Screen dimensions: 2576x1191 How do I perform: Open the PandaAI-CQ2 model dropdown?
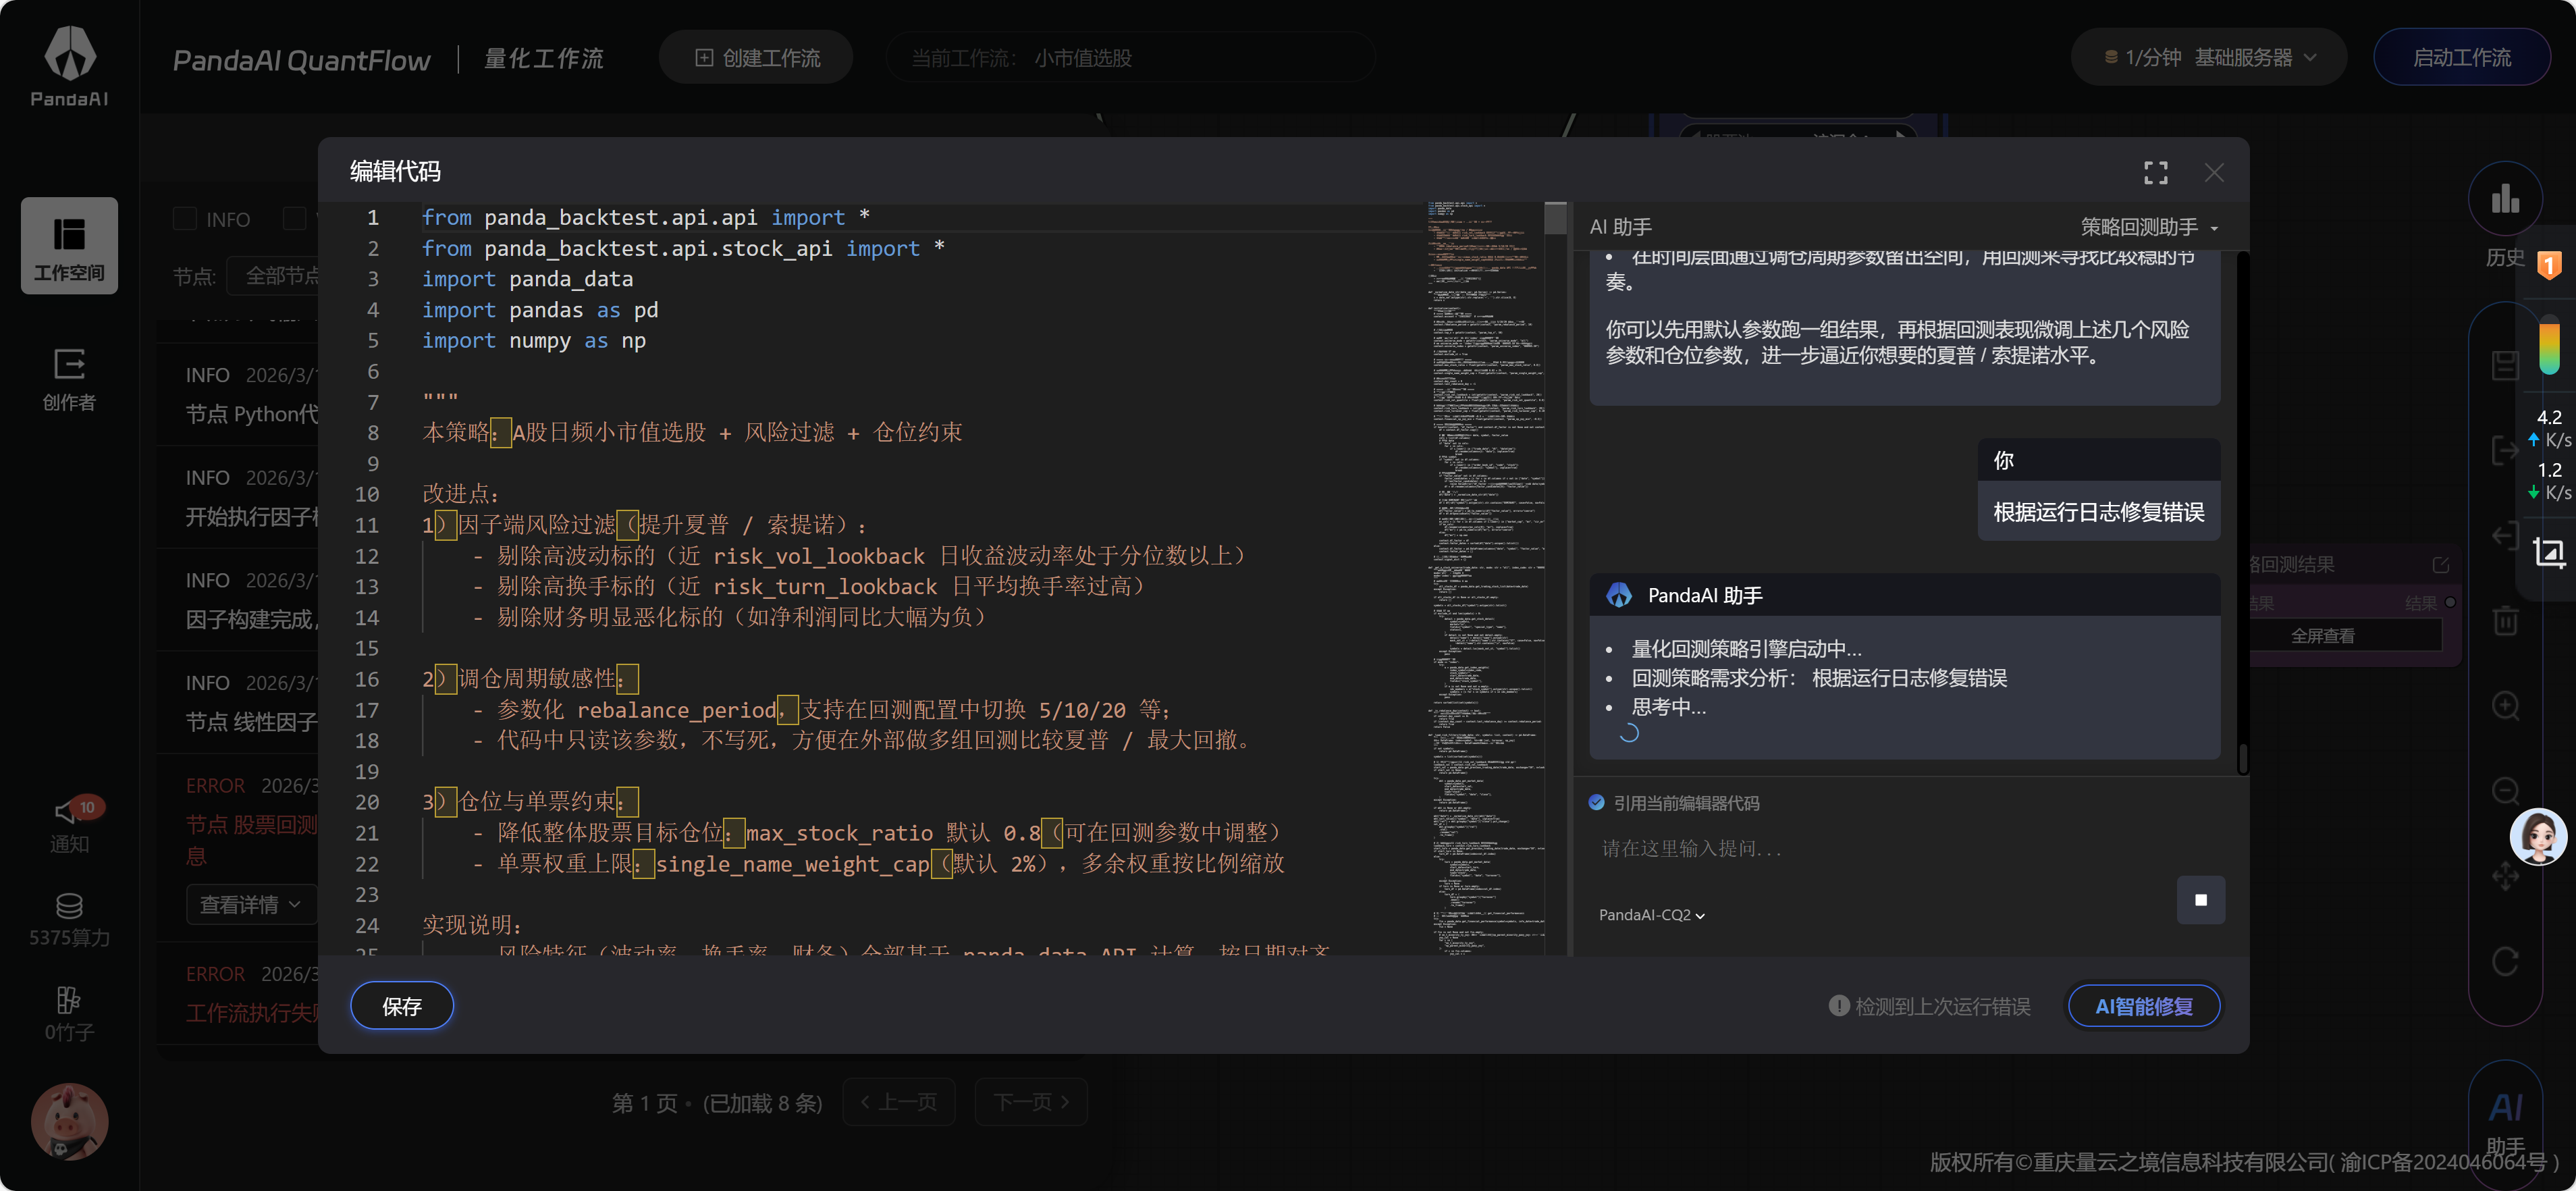point(1652,915)
